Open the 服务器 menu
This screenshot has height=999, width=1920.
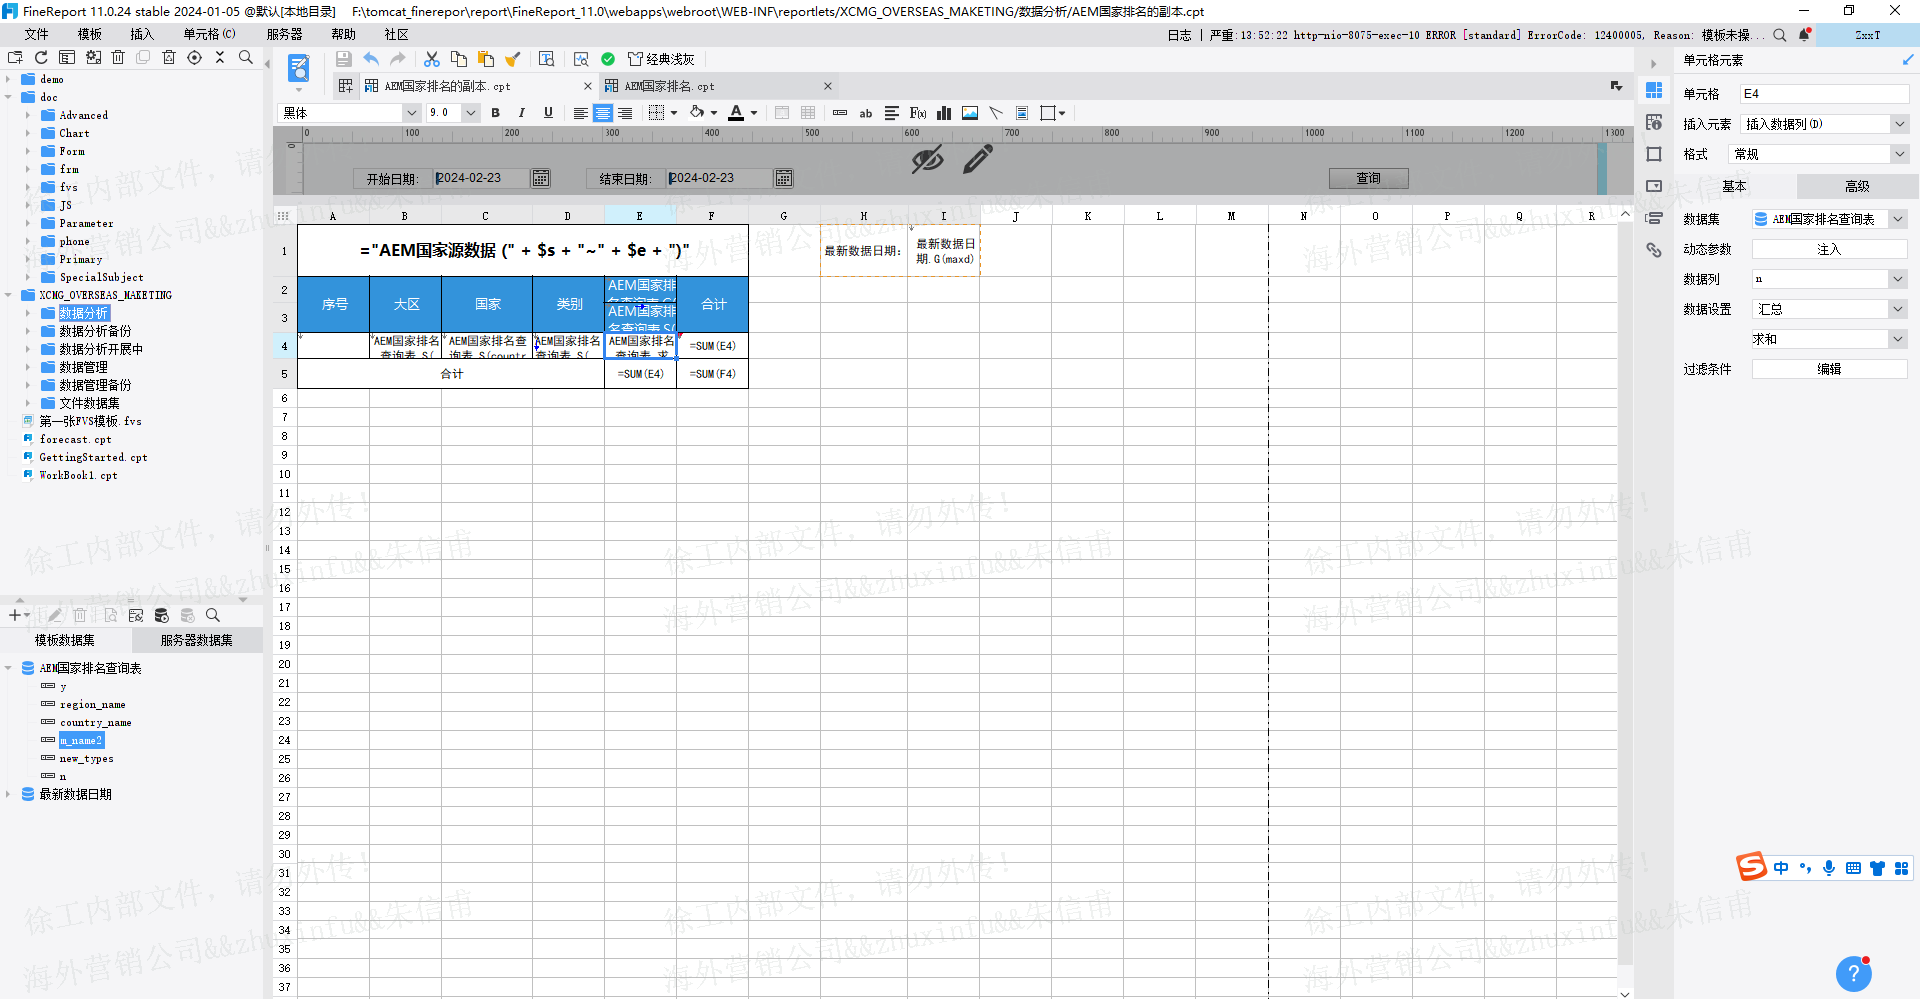285,34
